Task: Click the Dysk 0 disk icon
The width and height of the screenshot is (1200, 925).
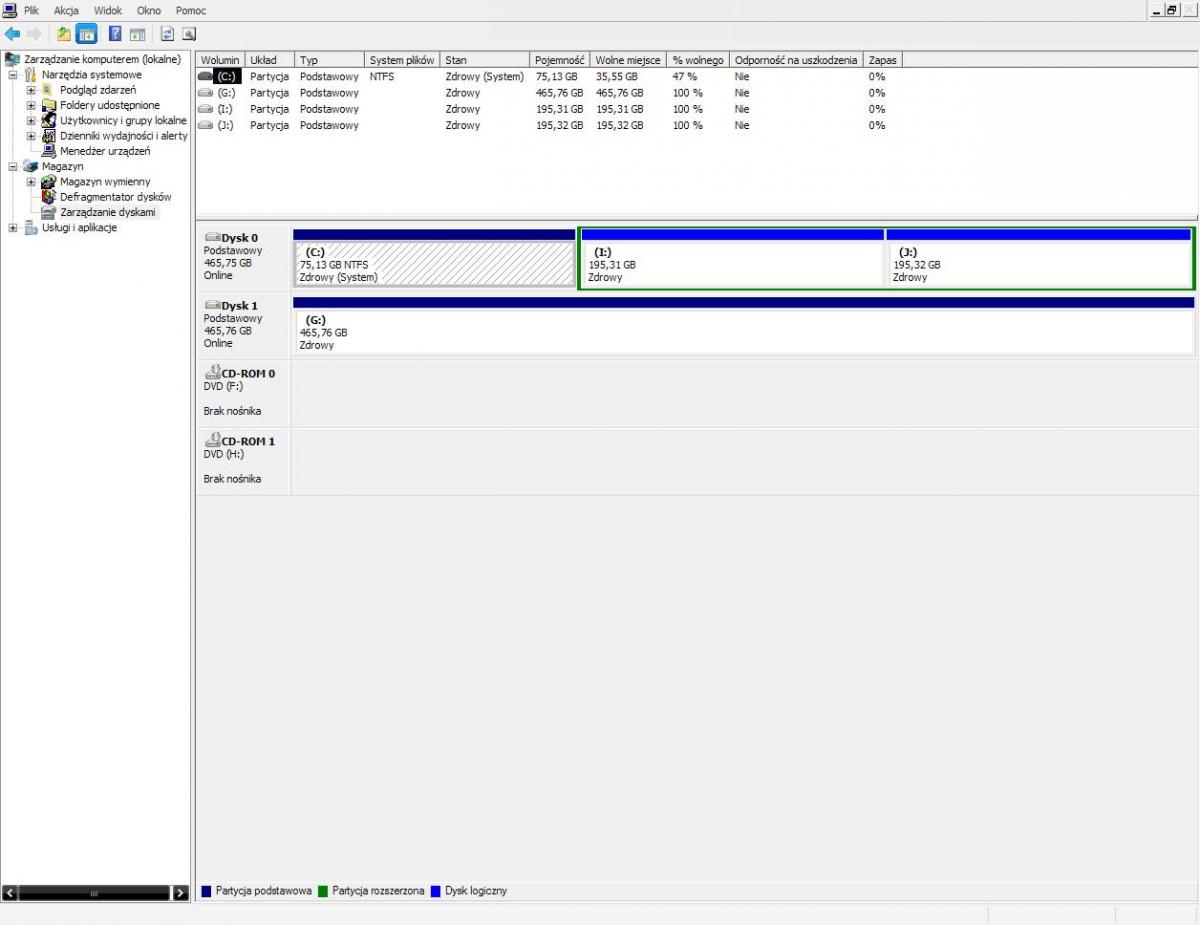Action: [x=212, y=238]
